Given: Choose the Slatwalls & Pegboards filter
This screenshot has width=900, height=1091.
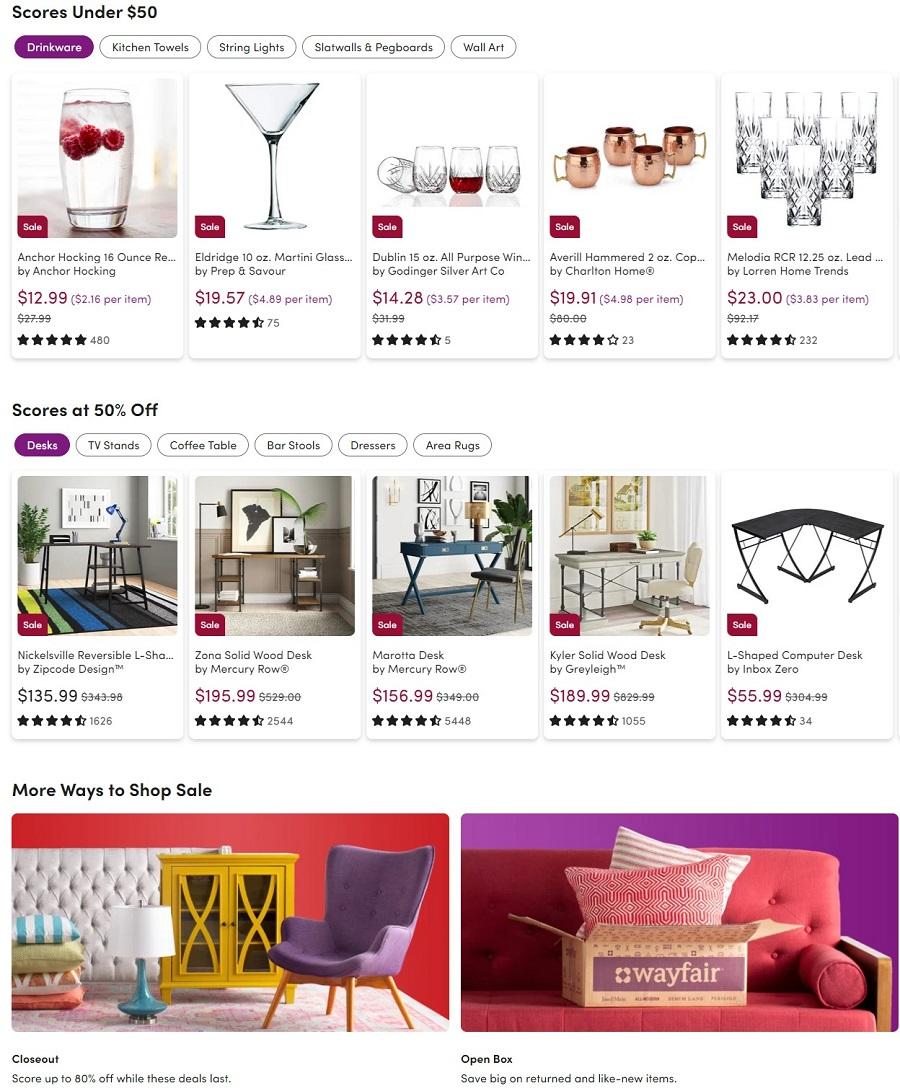Looking at the screenshot, I should click(x=373, y=47).
